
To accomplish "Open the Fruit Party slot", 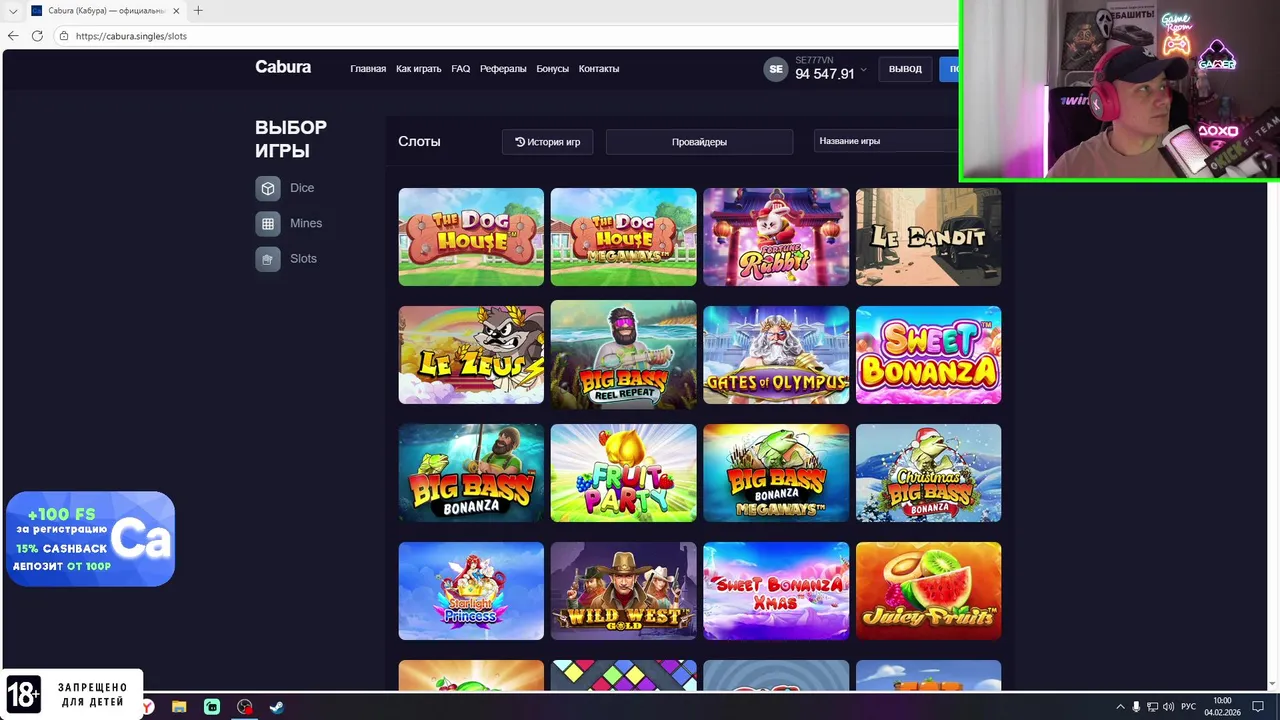I will [623, 473].
